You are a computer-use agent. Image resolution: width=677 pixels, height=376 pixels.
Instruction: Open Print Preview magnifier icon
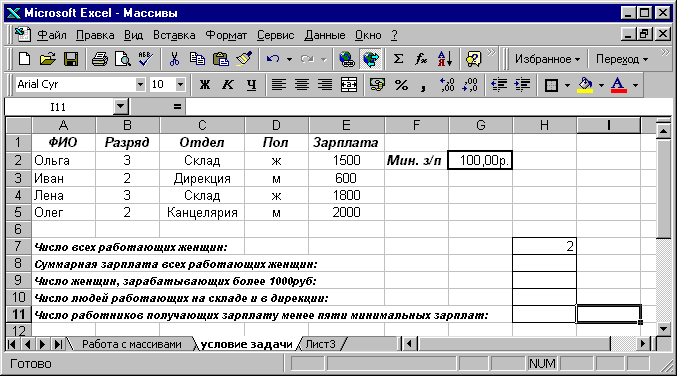click(123, 59)
